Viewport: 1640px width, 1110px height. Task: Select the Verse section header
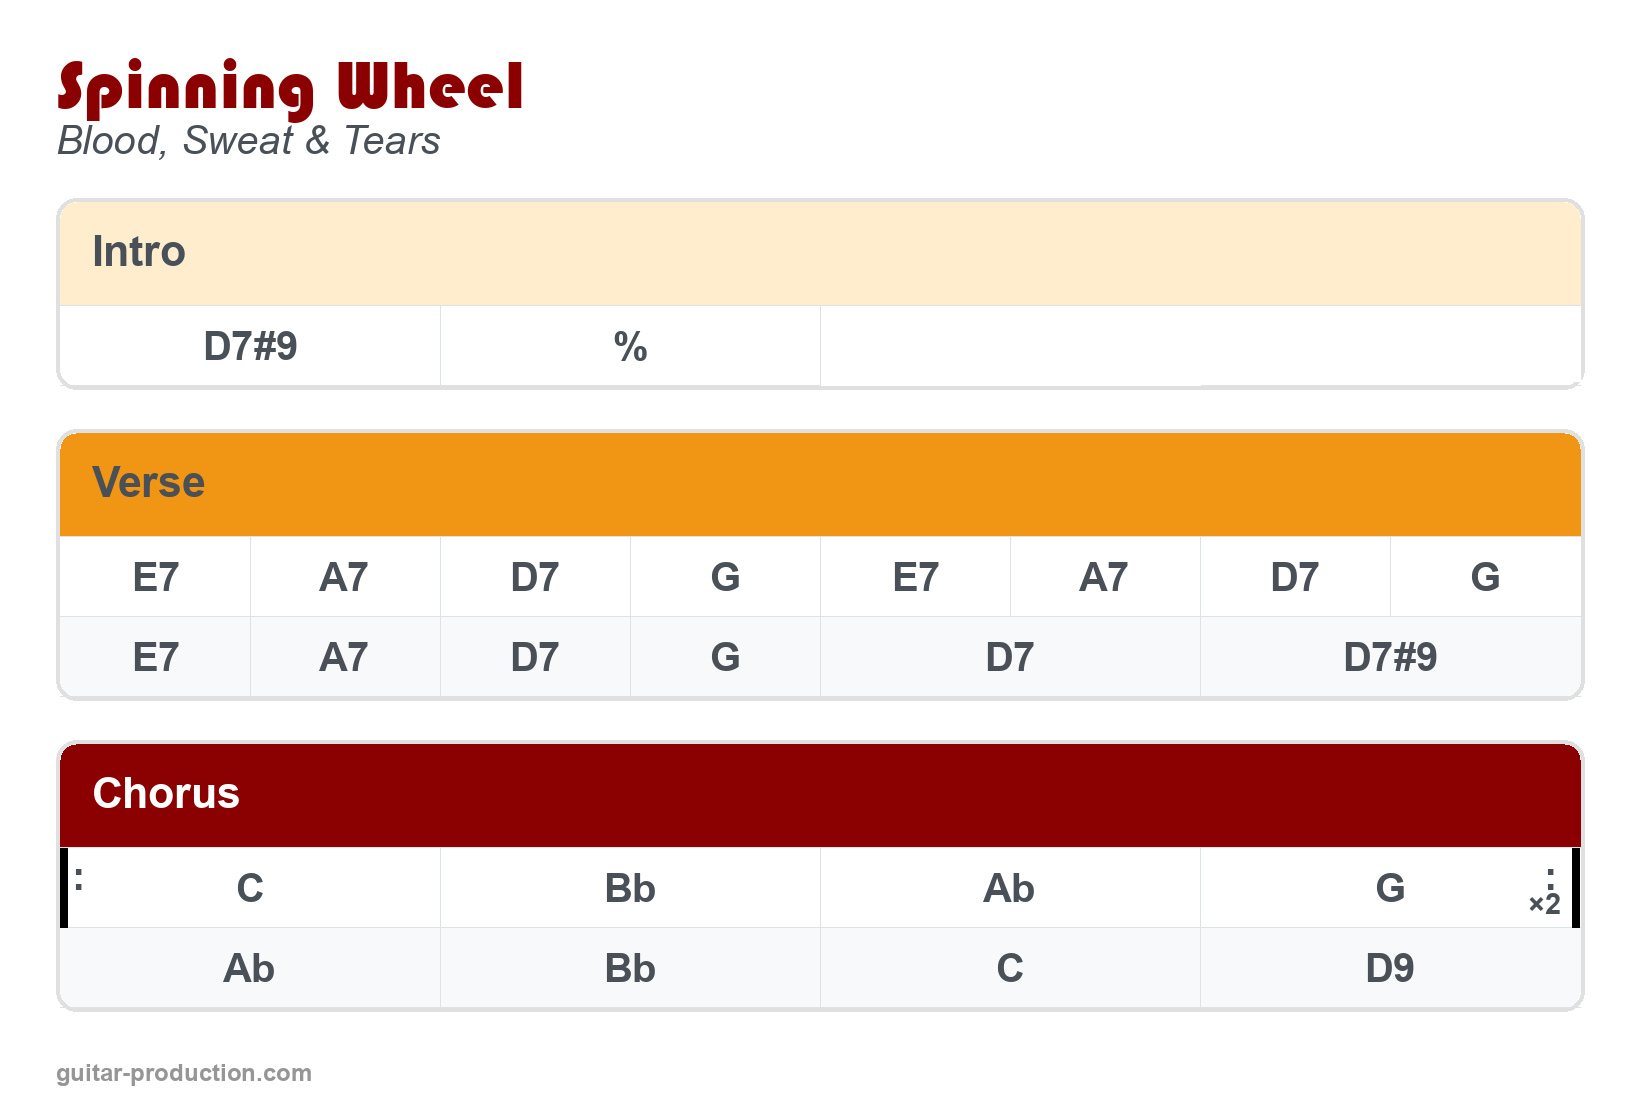tap(148, 483)
